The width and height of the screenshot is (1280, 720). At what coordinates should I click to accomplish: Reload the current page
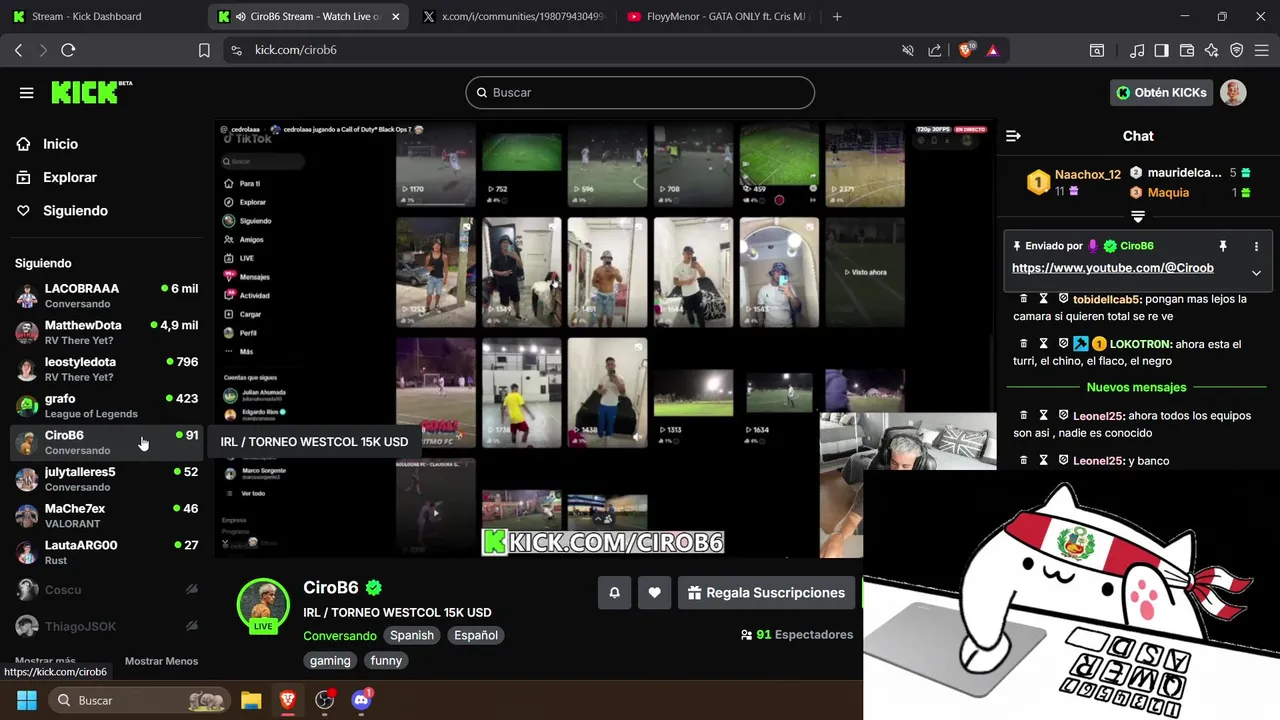coord(68,50)
